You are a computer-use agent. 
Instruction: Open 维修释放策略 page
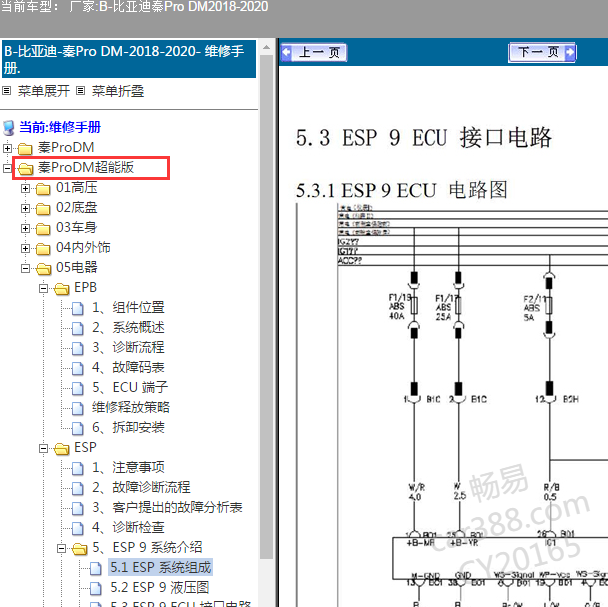[131, 408]
